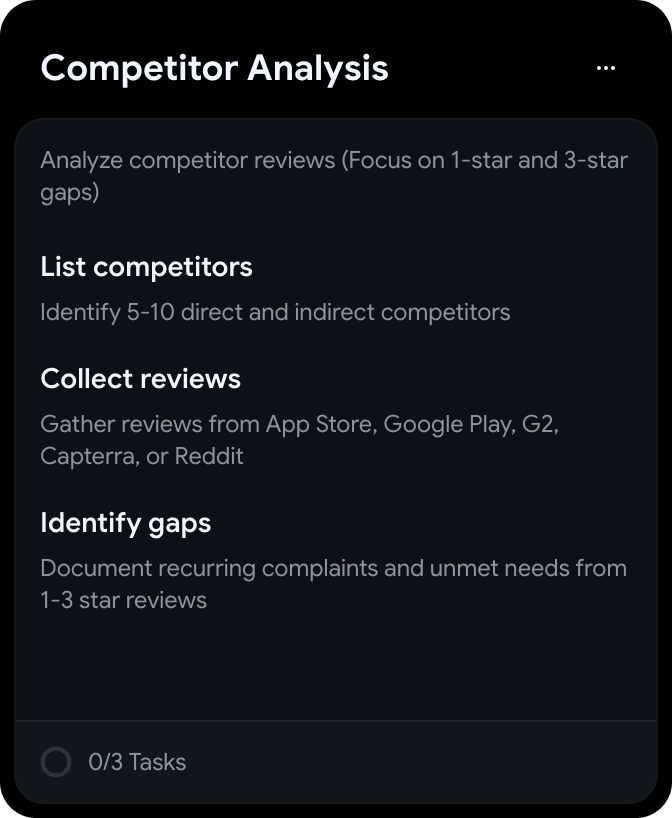
Task: Select the Competitor Analysis title
Action: (213, 67)
